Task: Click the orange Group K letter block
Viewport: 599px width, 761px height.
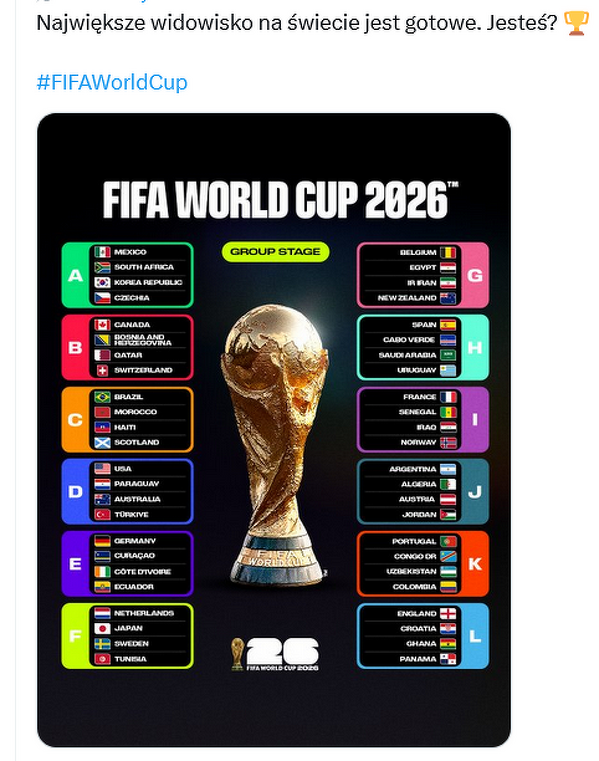Action: 475,564
